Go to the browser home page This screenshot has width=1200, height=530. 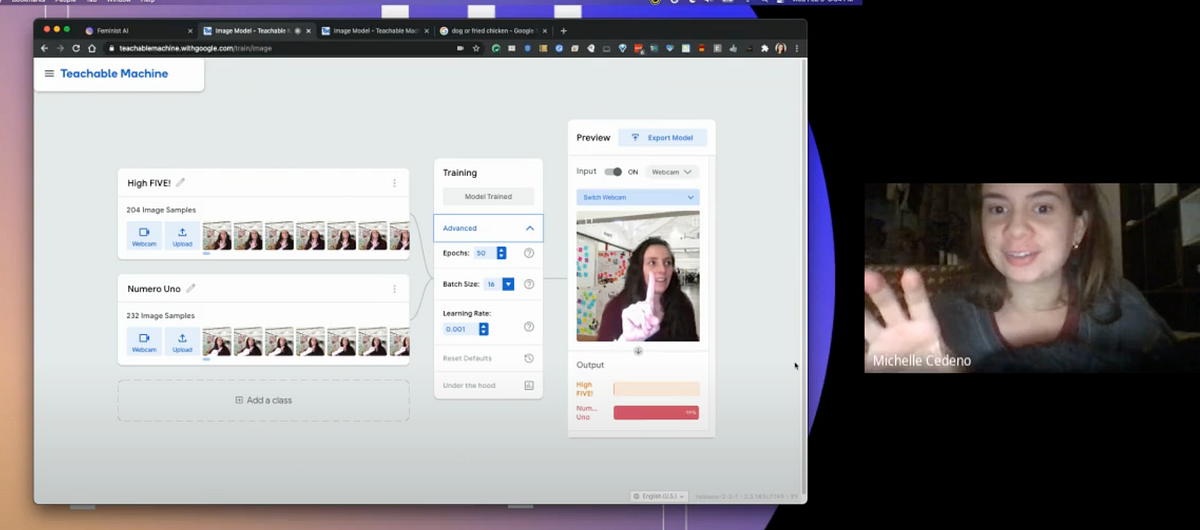click(92, 48)
